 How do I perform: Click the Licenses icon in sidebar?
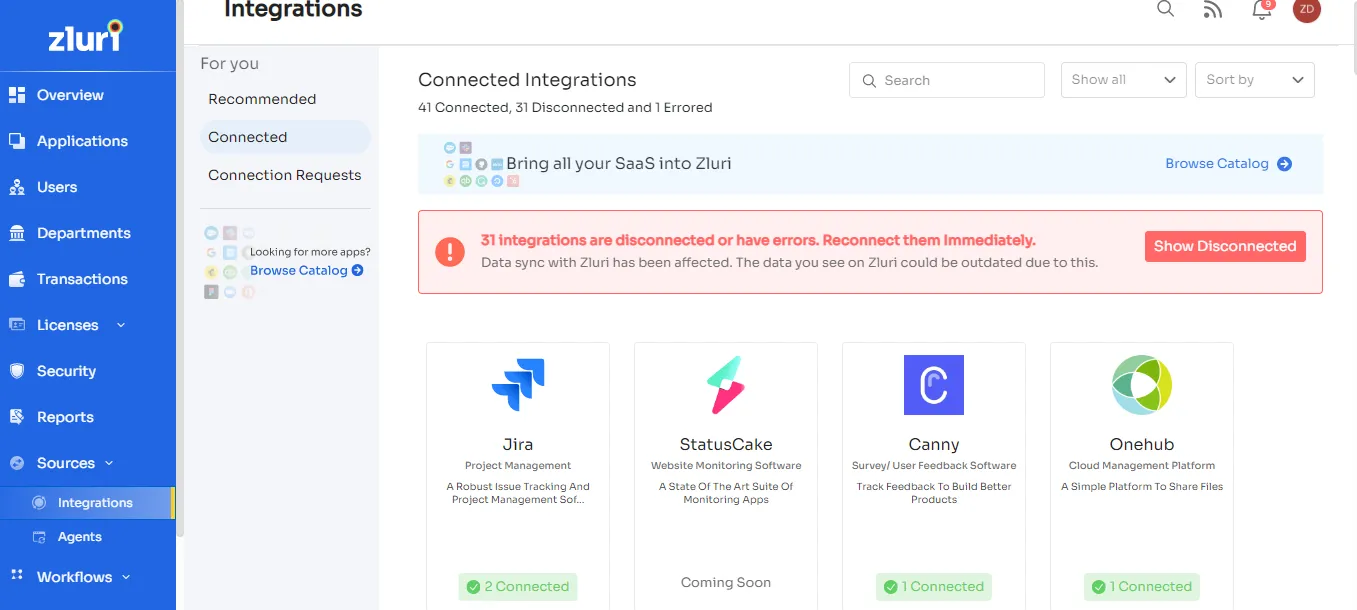tap(17, 325)
